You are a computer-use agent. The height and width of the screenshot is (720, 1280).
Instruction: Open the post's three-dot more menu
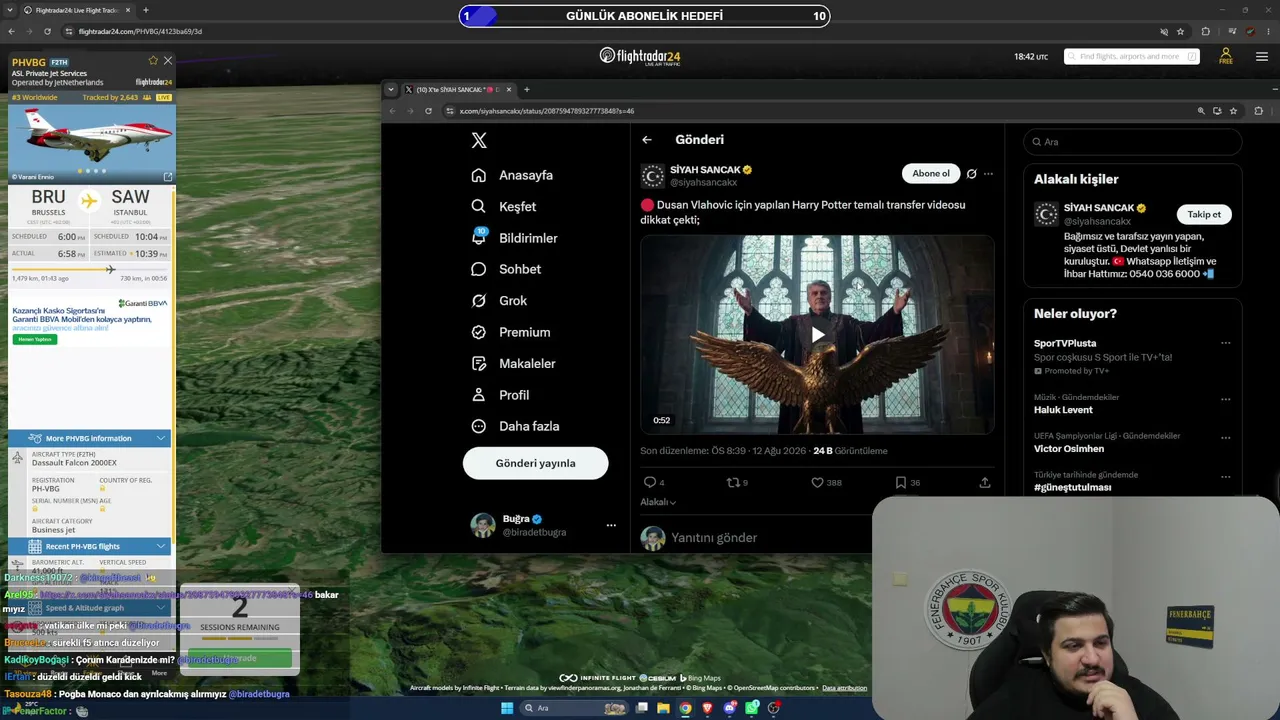(988, 174)
